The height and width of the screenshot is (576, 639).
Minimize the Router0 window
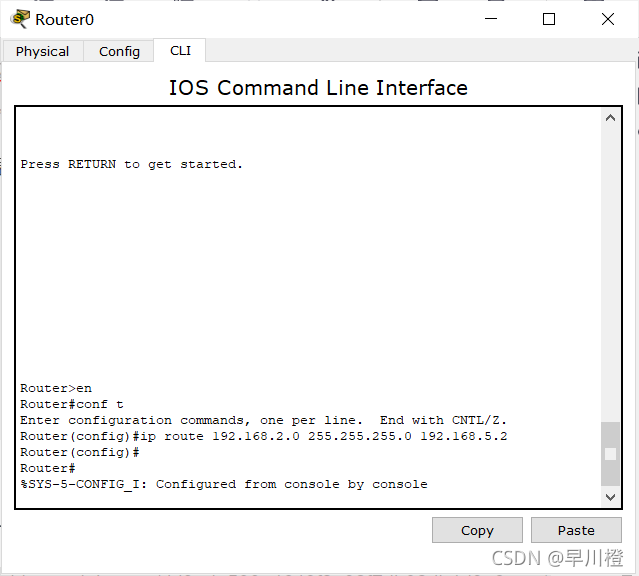[x=491, y=19]
